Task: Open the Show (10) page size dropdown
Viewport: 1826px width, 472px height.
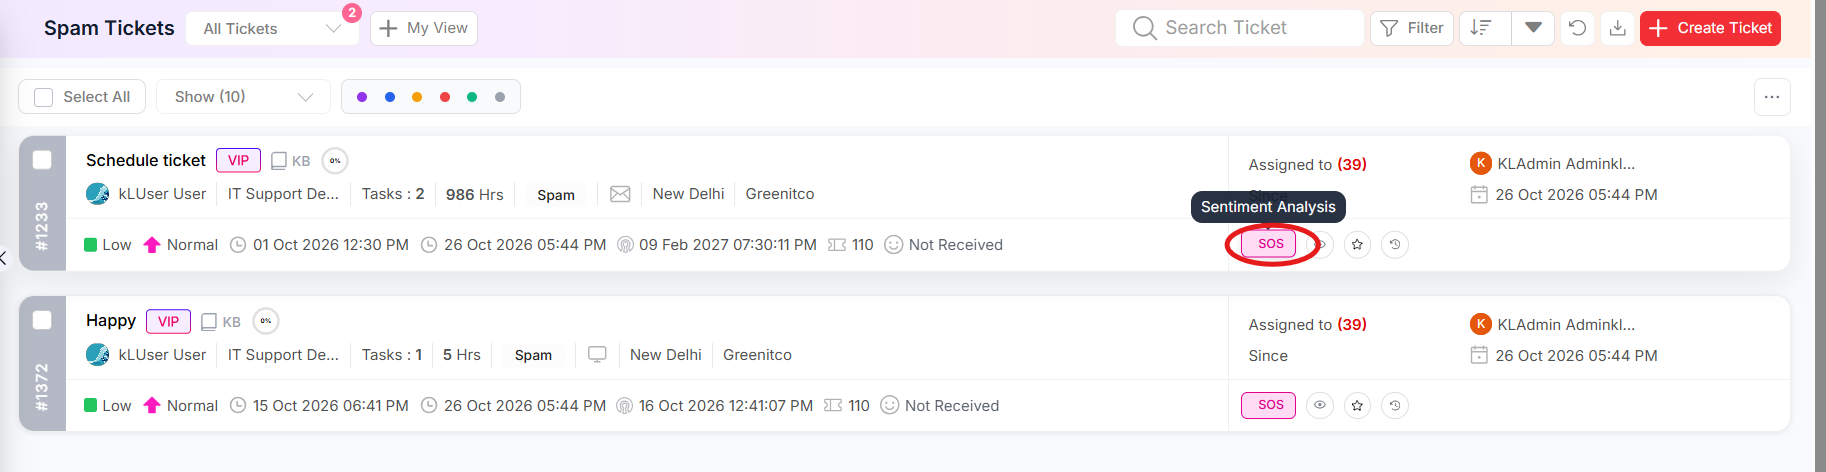Action: [243, 97]
